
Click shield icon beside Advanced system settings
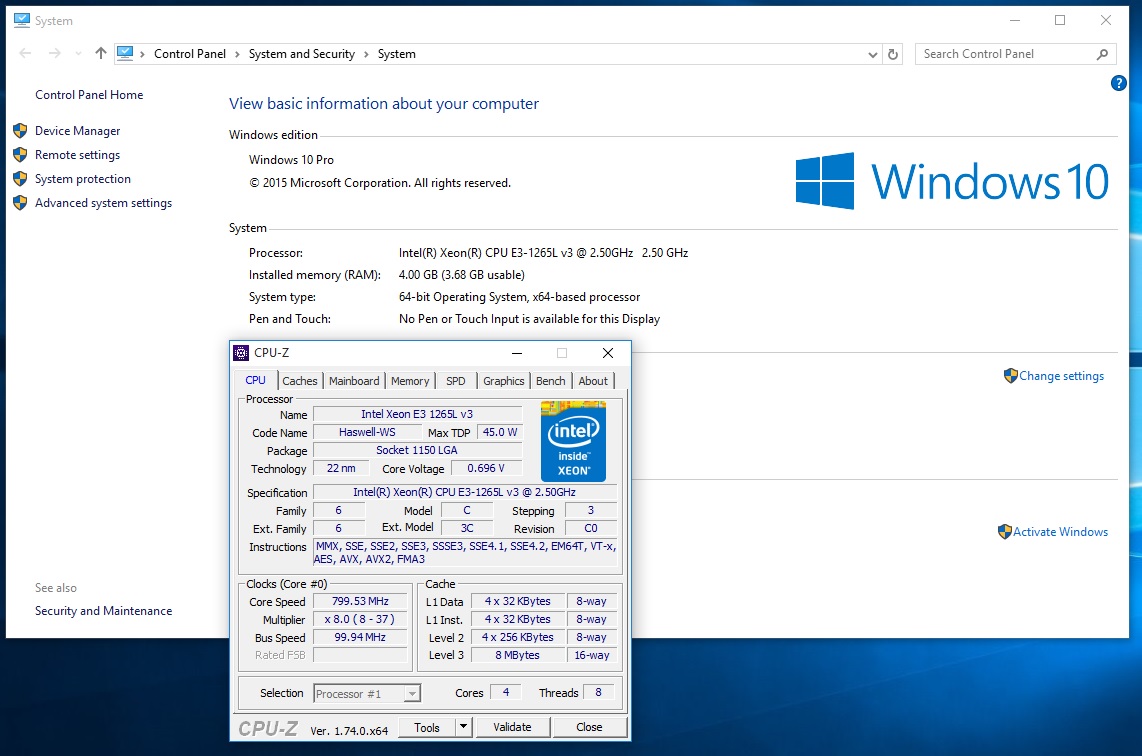point(20,203)
